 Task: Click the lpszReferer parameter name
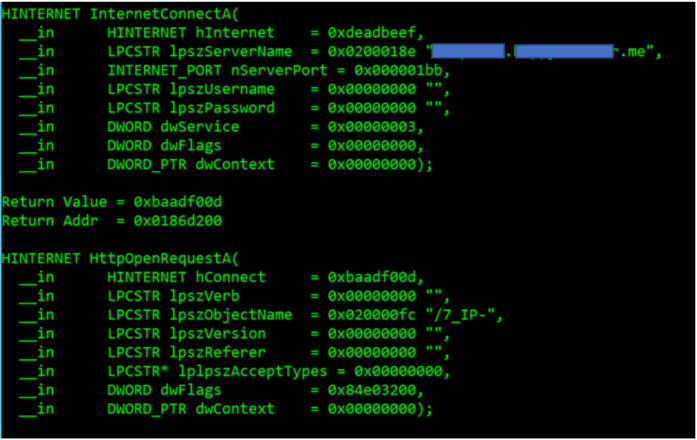tap(217, 352)
